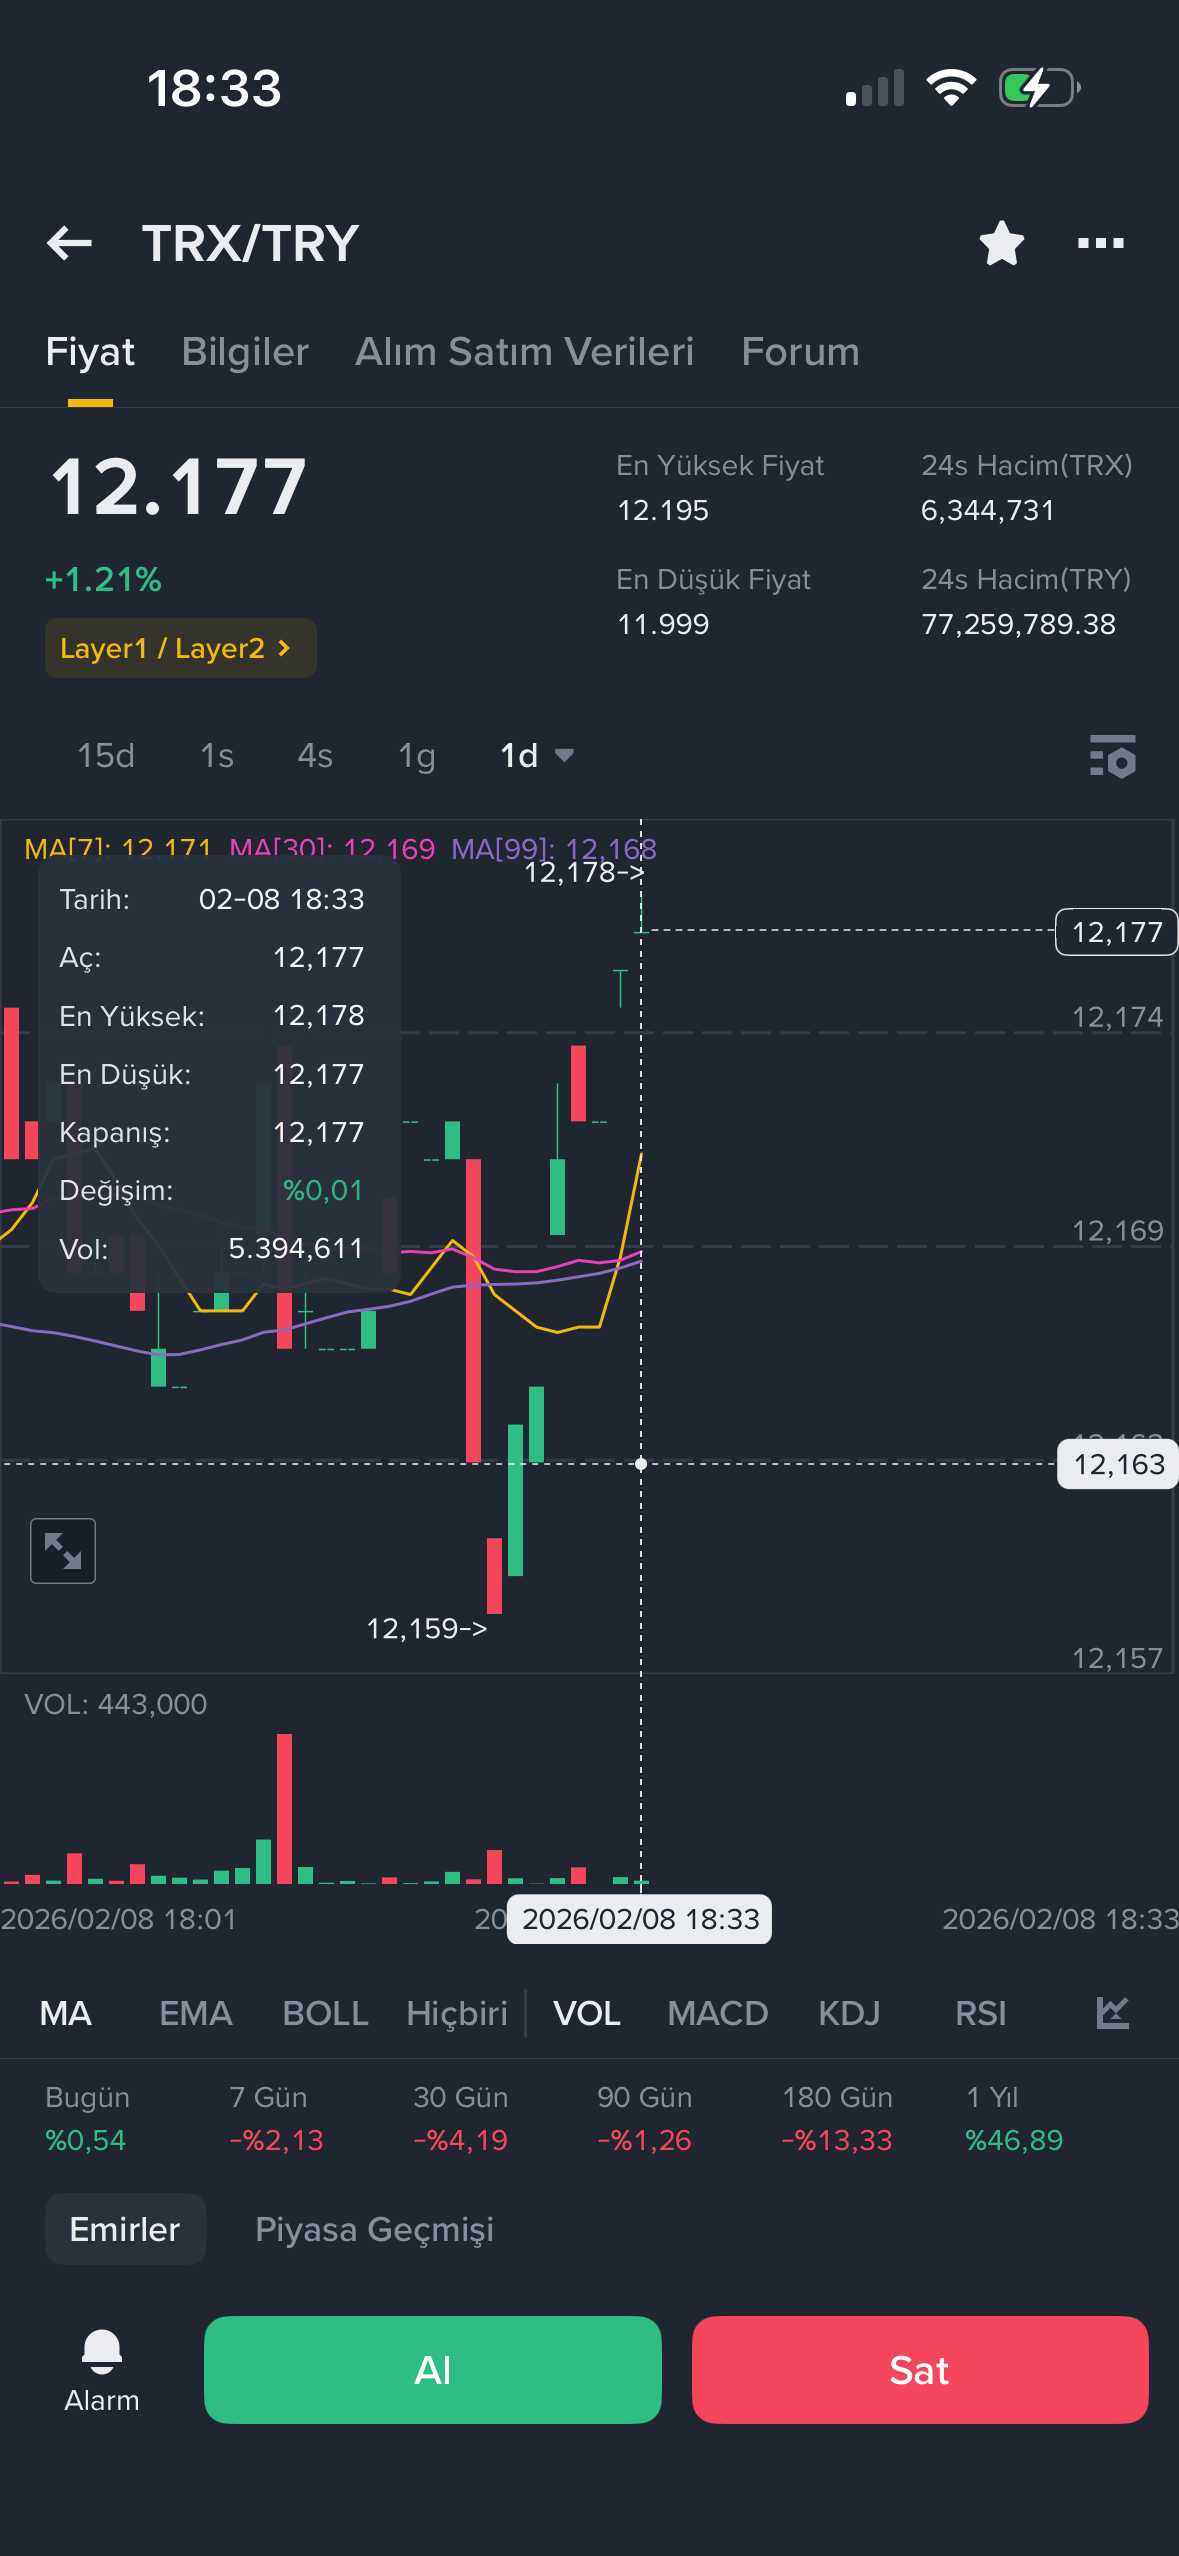Open the indicator chart icon beside RSI
The height and width of the screenshot is (2556, 1179).
1112,2013
